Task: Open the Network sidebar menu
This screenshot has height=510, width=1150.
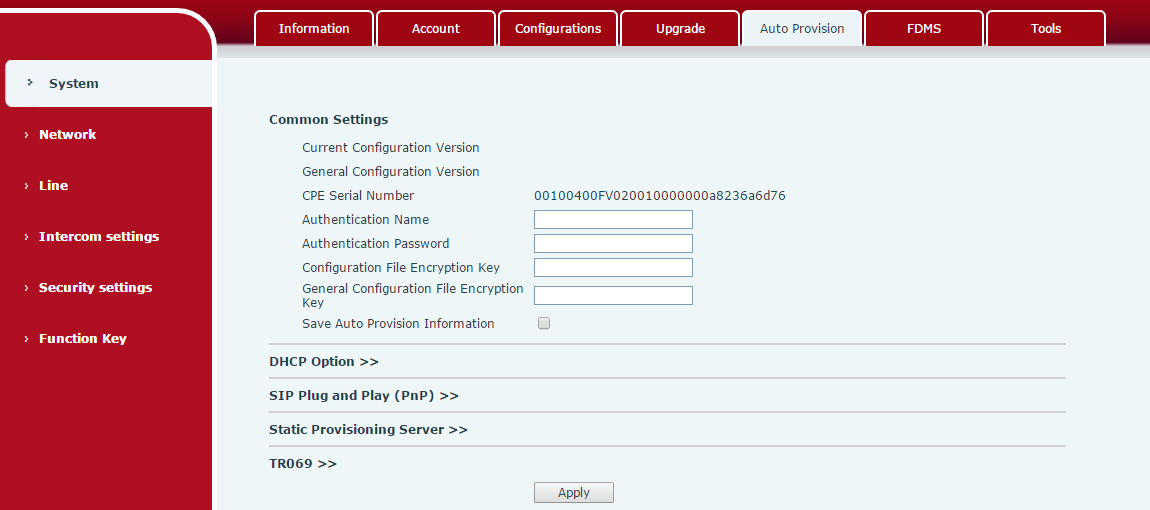Action: 67,135
